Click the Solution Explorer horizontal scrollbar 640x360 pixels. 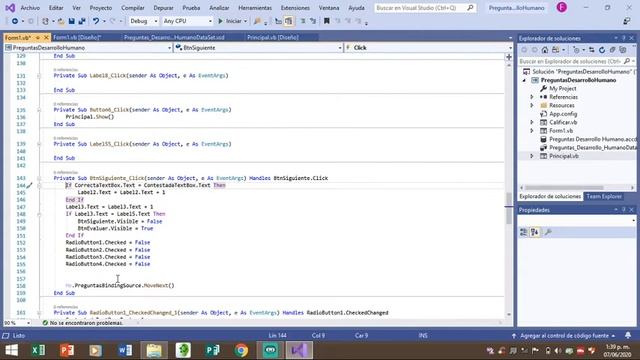pos(565,188)
